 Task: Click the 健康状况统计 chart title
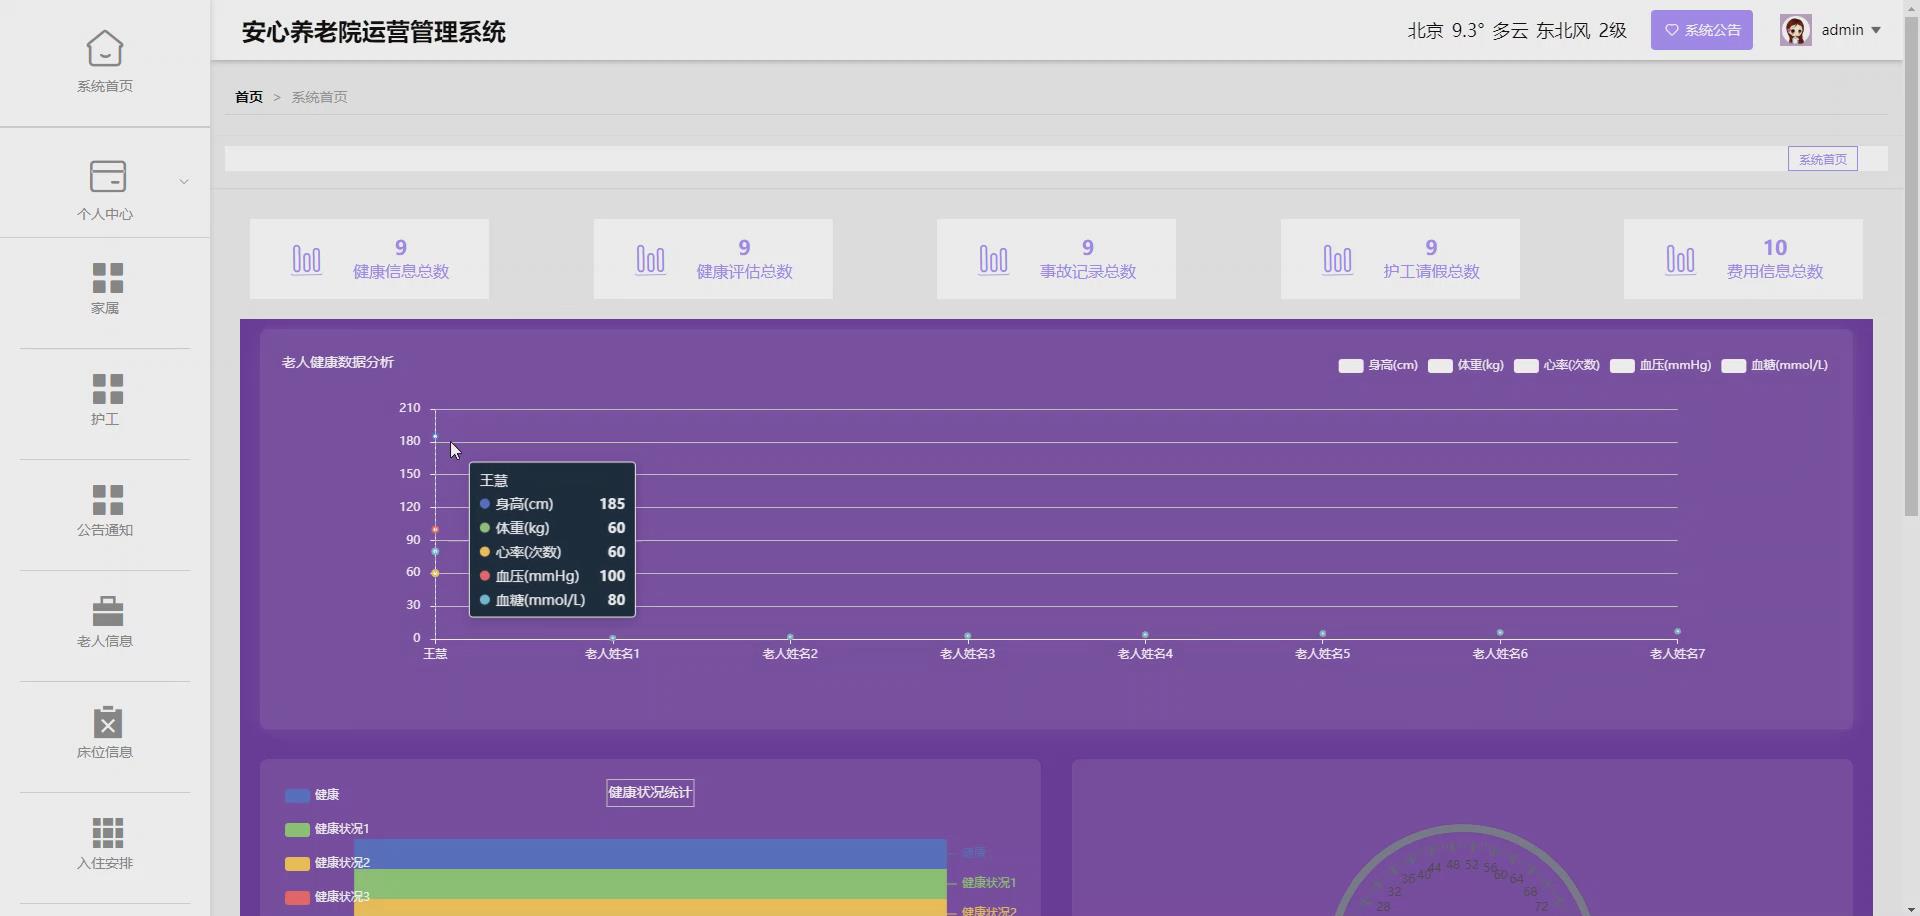pos(650,793)
